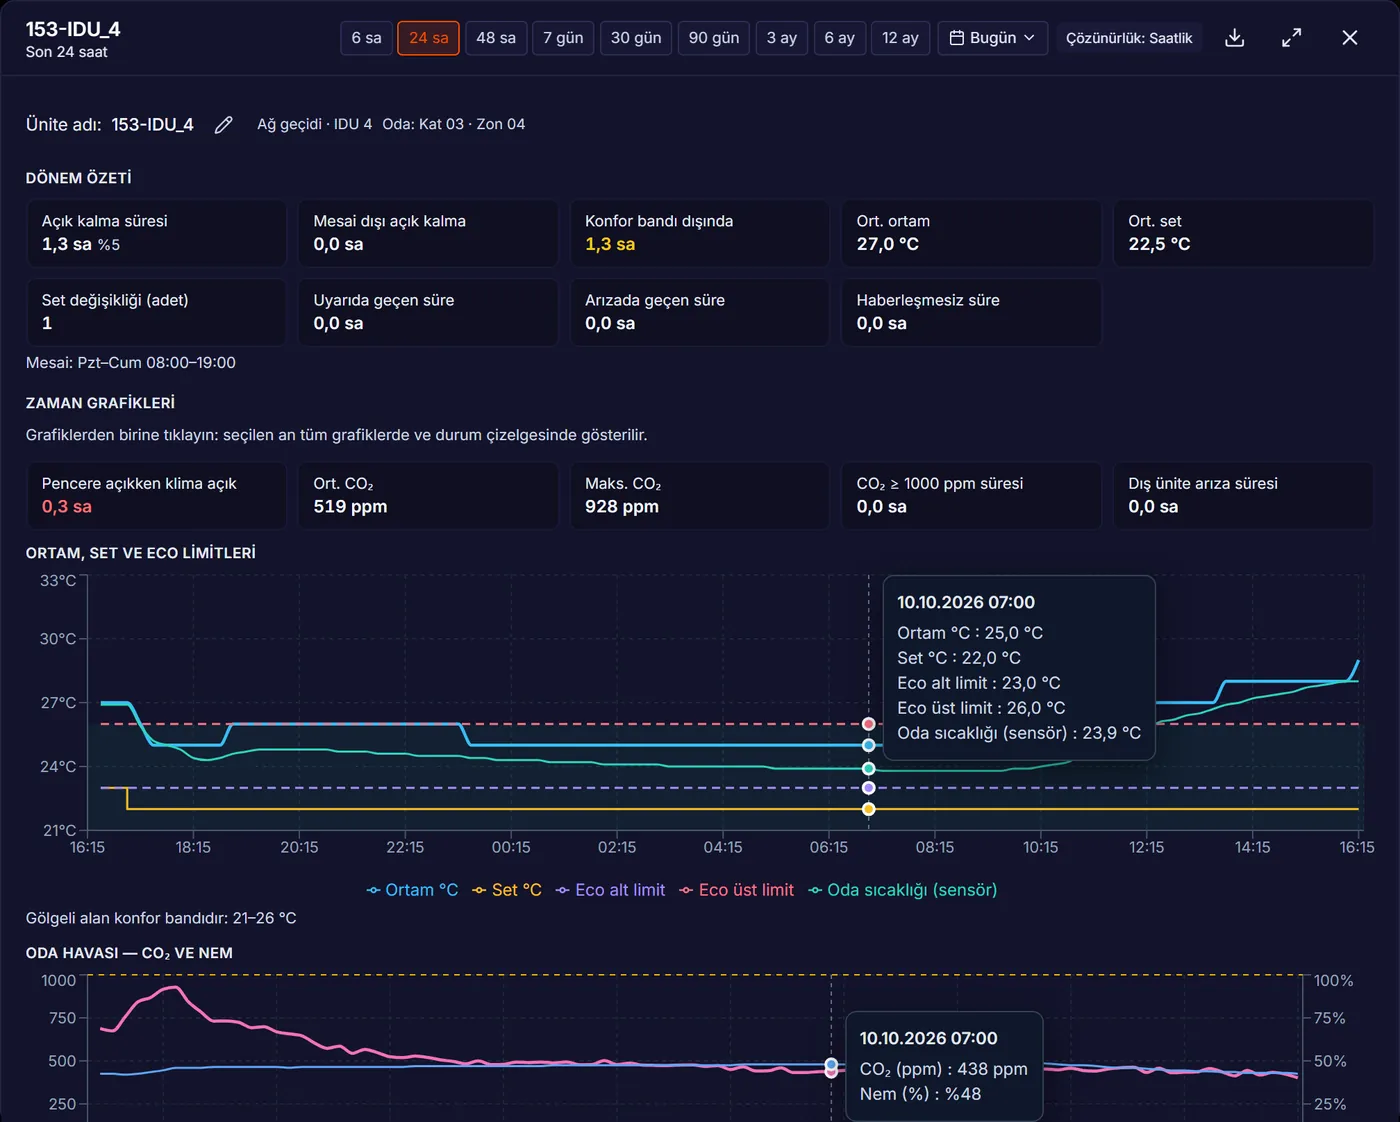Select the 24 sa time range
The width and height of the screenshot is (1400, 1122).
428,38
